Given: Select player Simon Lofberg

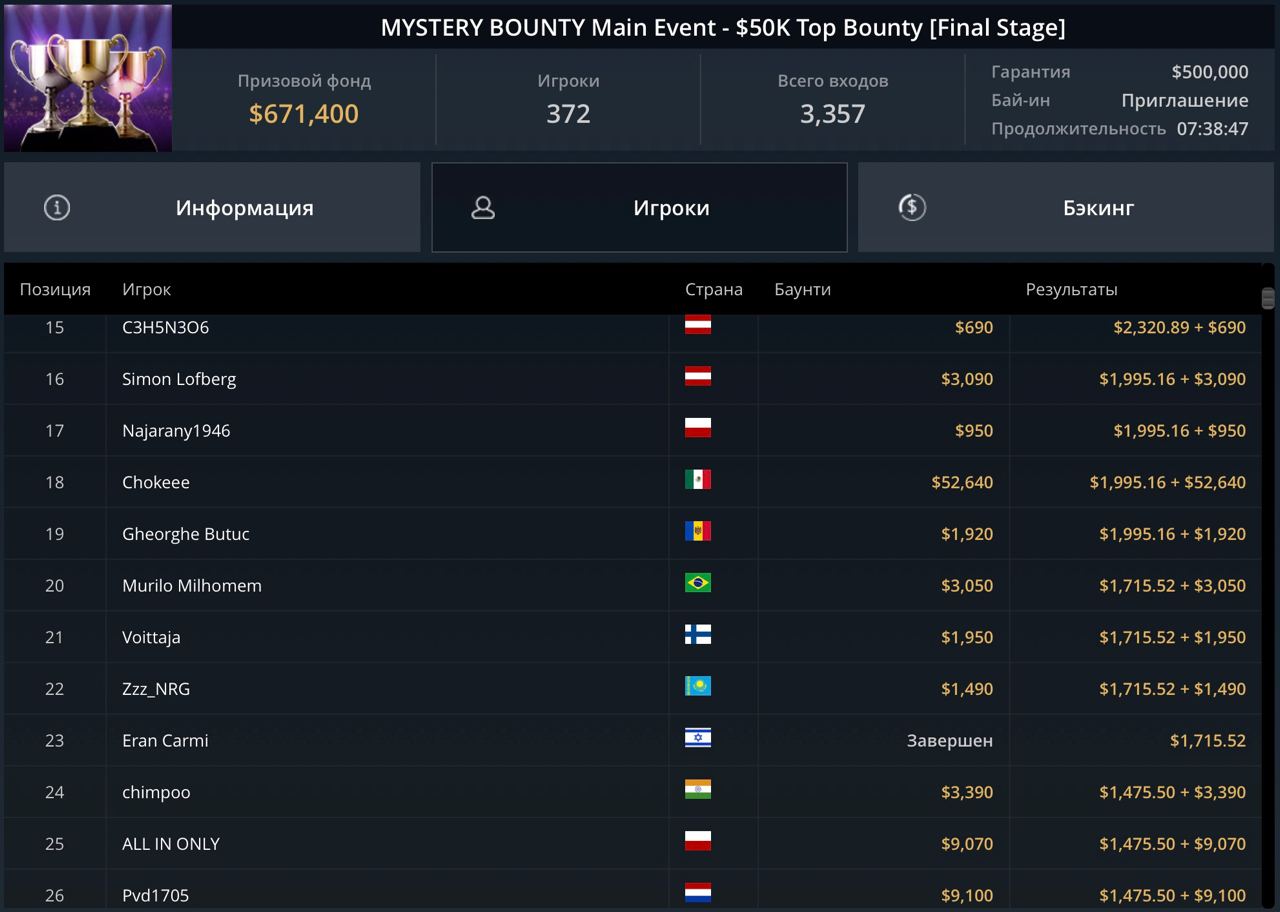Looking at the screenshot, I should [x=179, y=379].
